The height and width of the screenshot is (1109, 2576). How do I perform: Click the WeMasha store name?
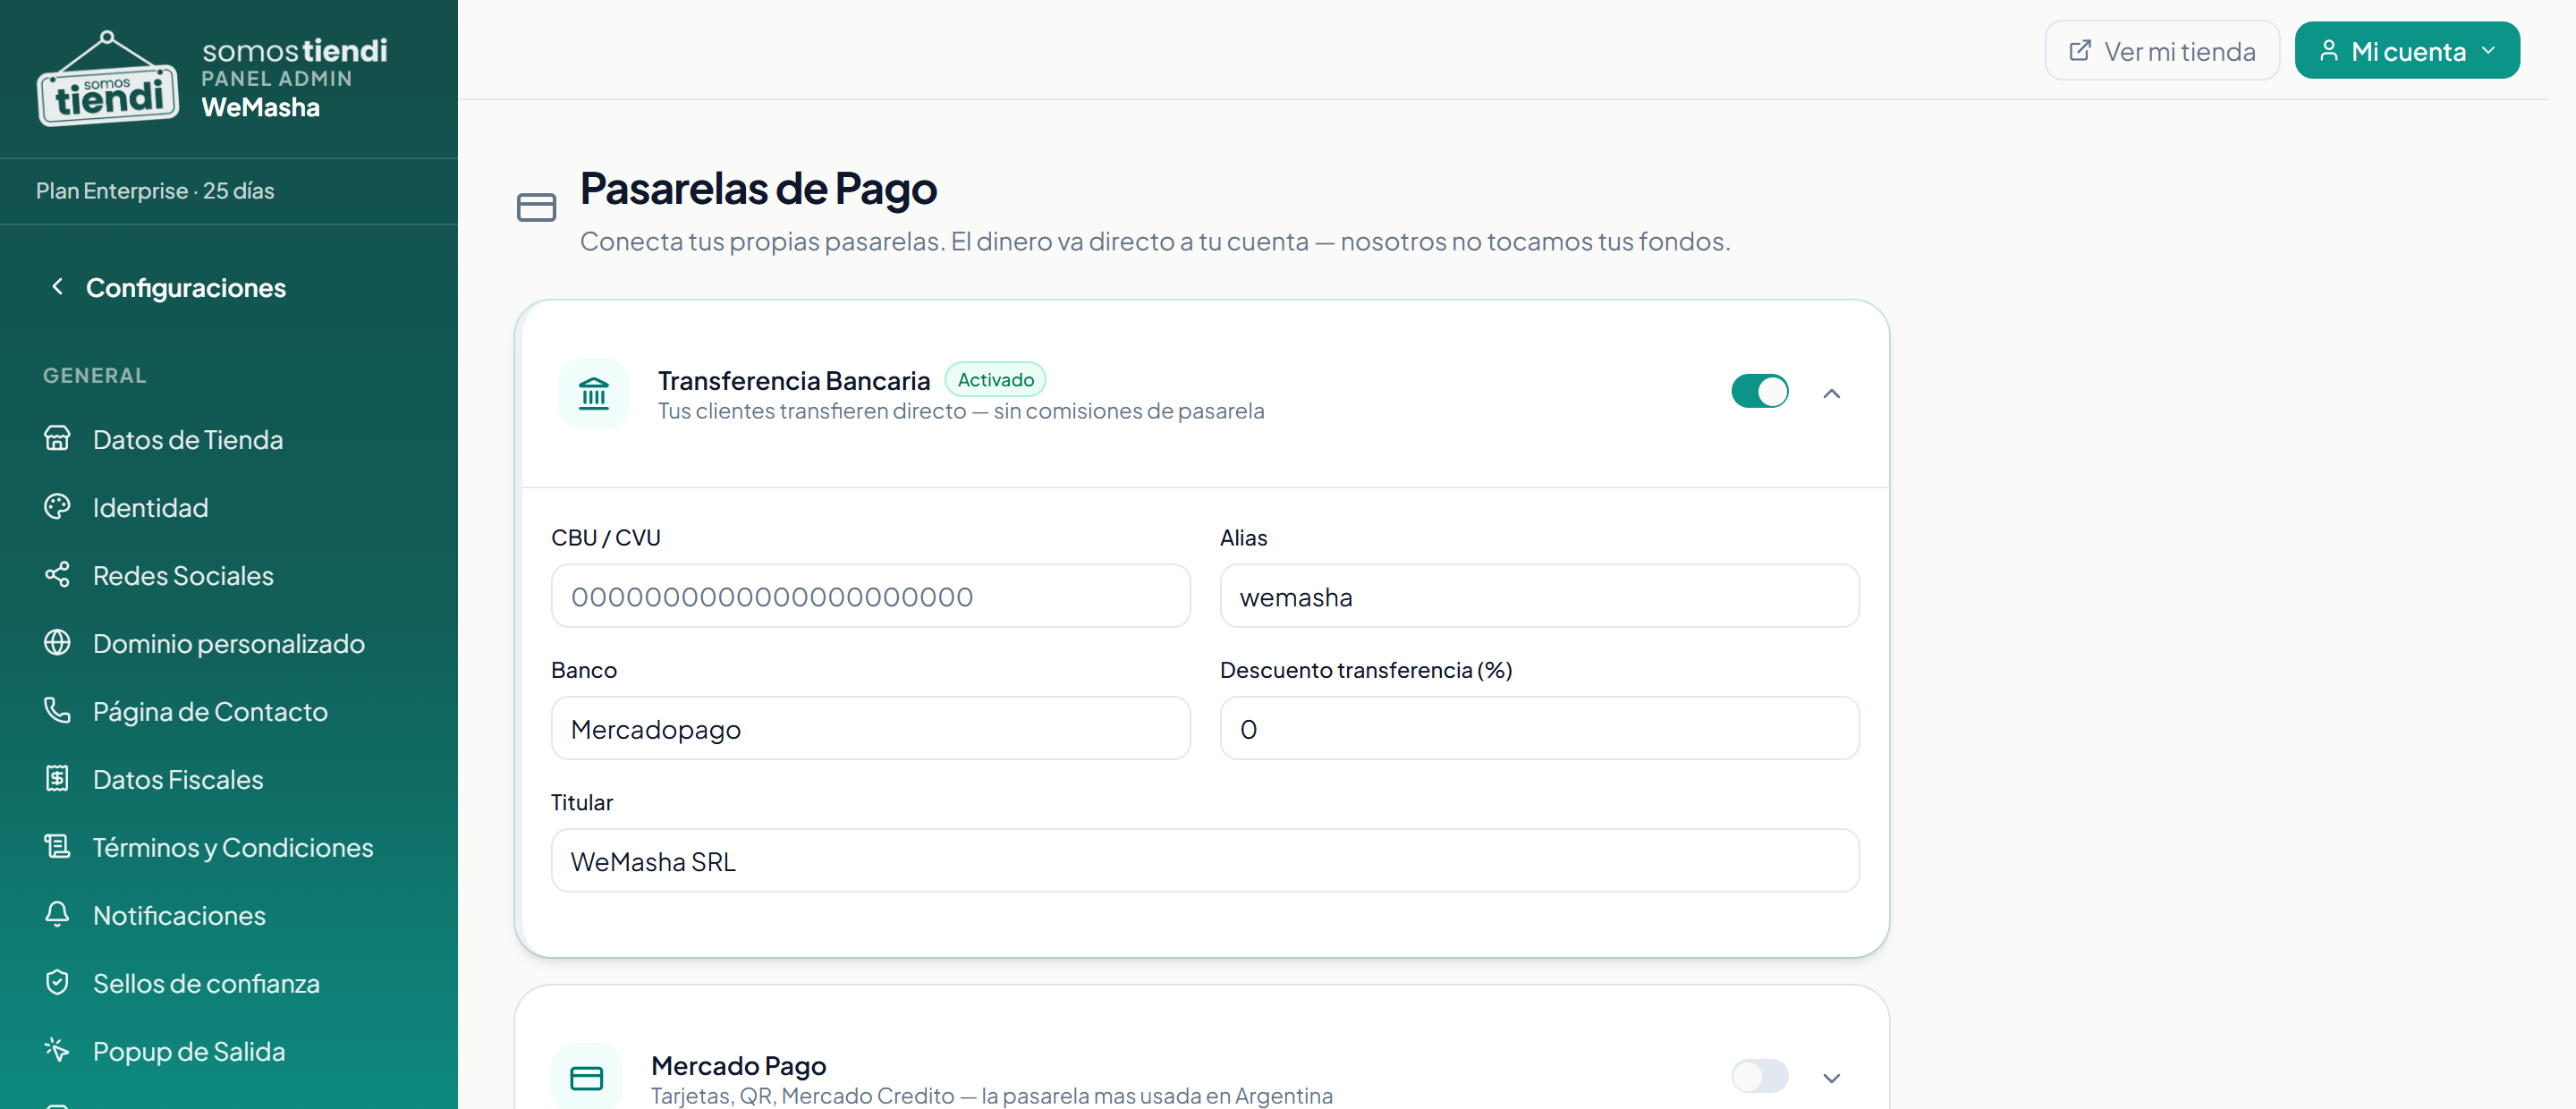[260, 107]
